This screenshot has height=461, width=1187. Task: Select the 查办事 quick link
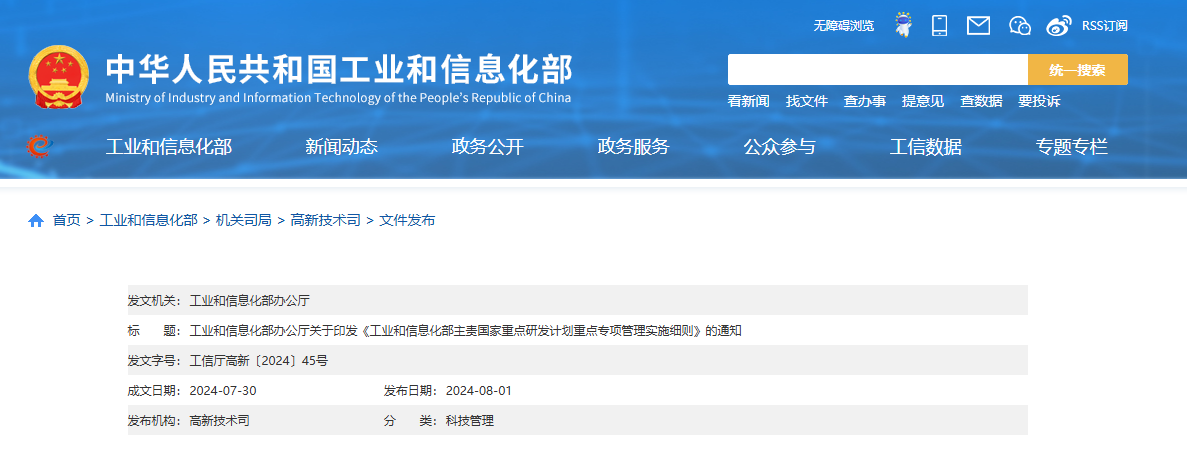pyautogui.click(x=865, y=101)
